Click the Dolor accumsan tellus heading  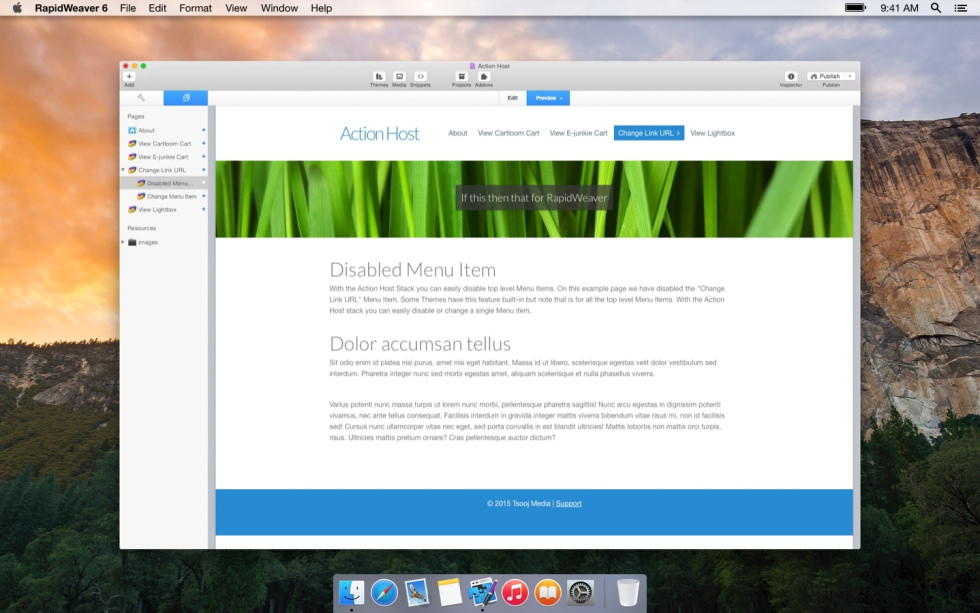pyautogui.click(x=420, y=344)
